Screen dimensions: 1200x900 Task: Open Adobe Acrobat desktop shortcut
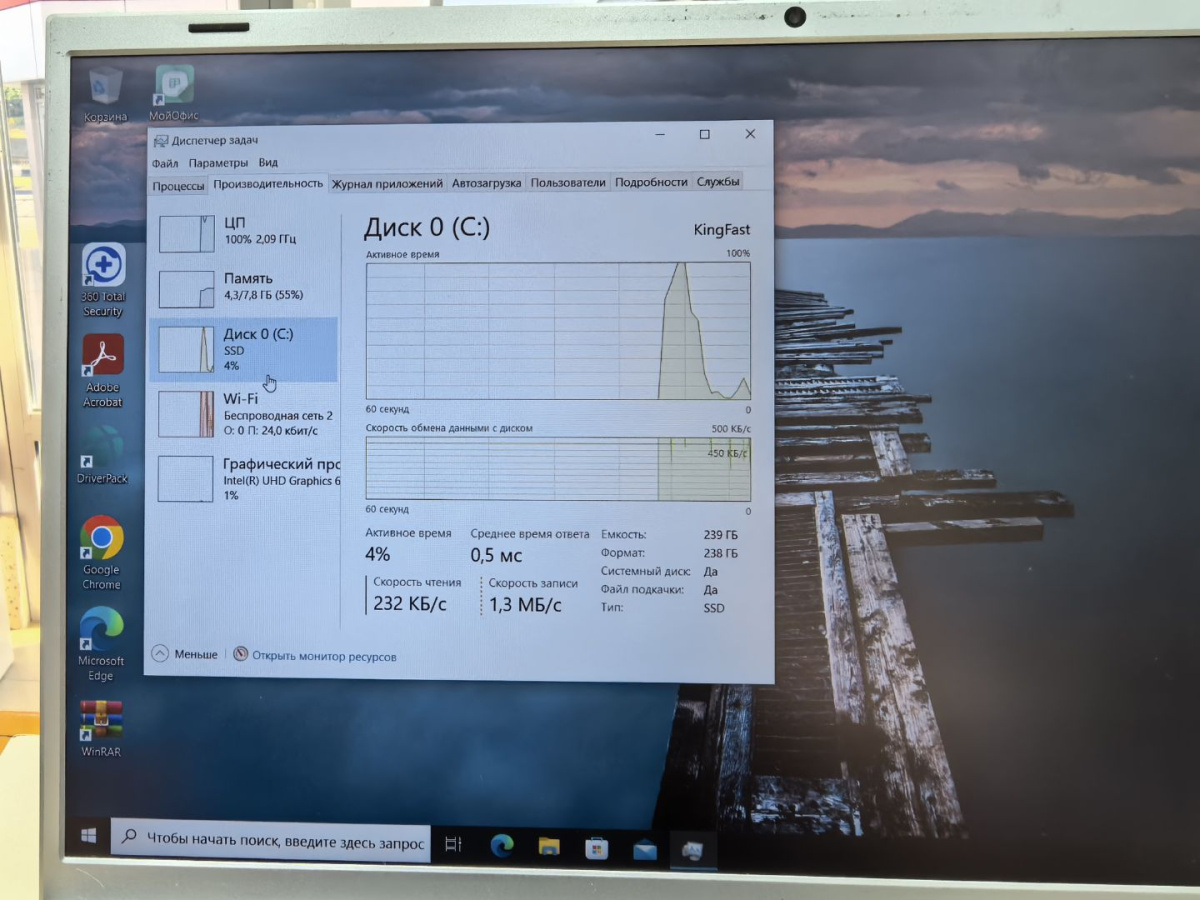(x=103, y=371)
